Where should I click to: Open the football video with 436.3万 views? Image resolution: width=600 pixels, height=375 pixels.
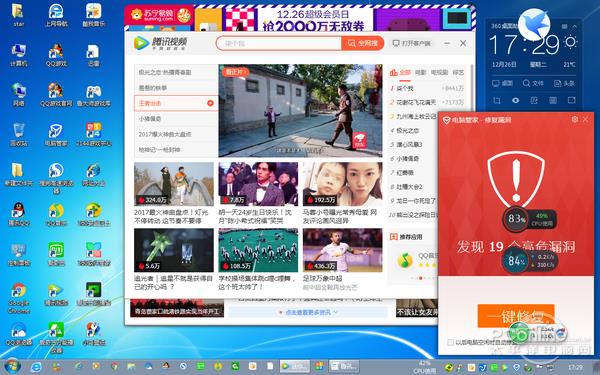coord(342,250)
